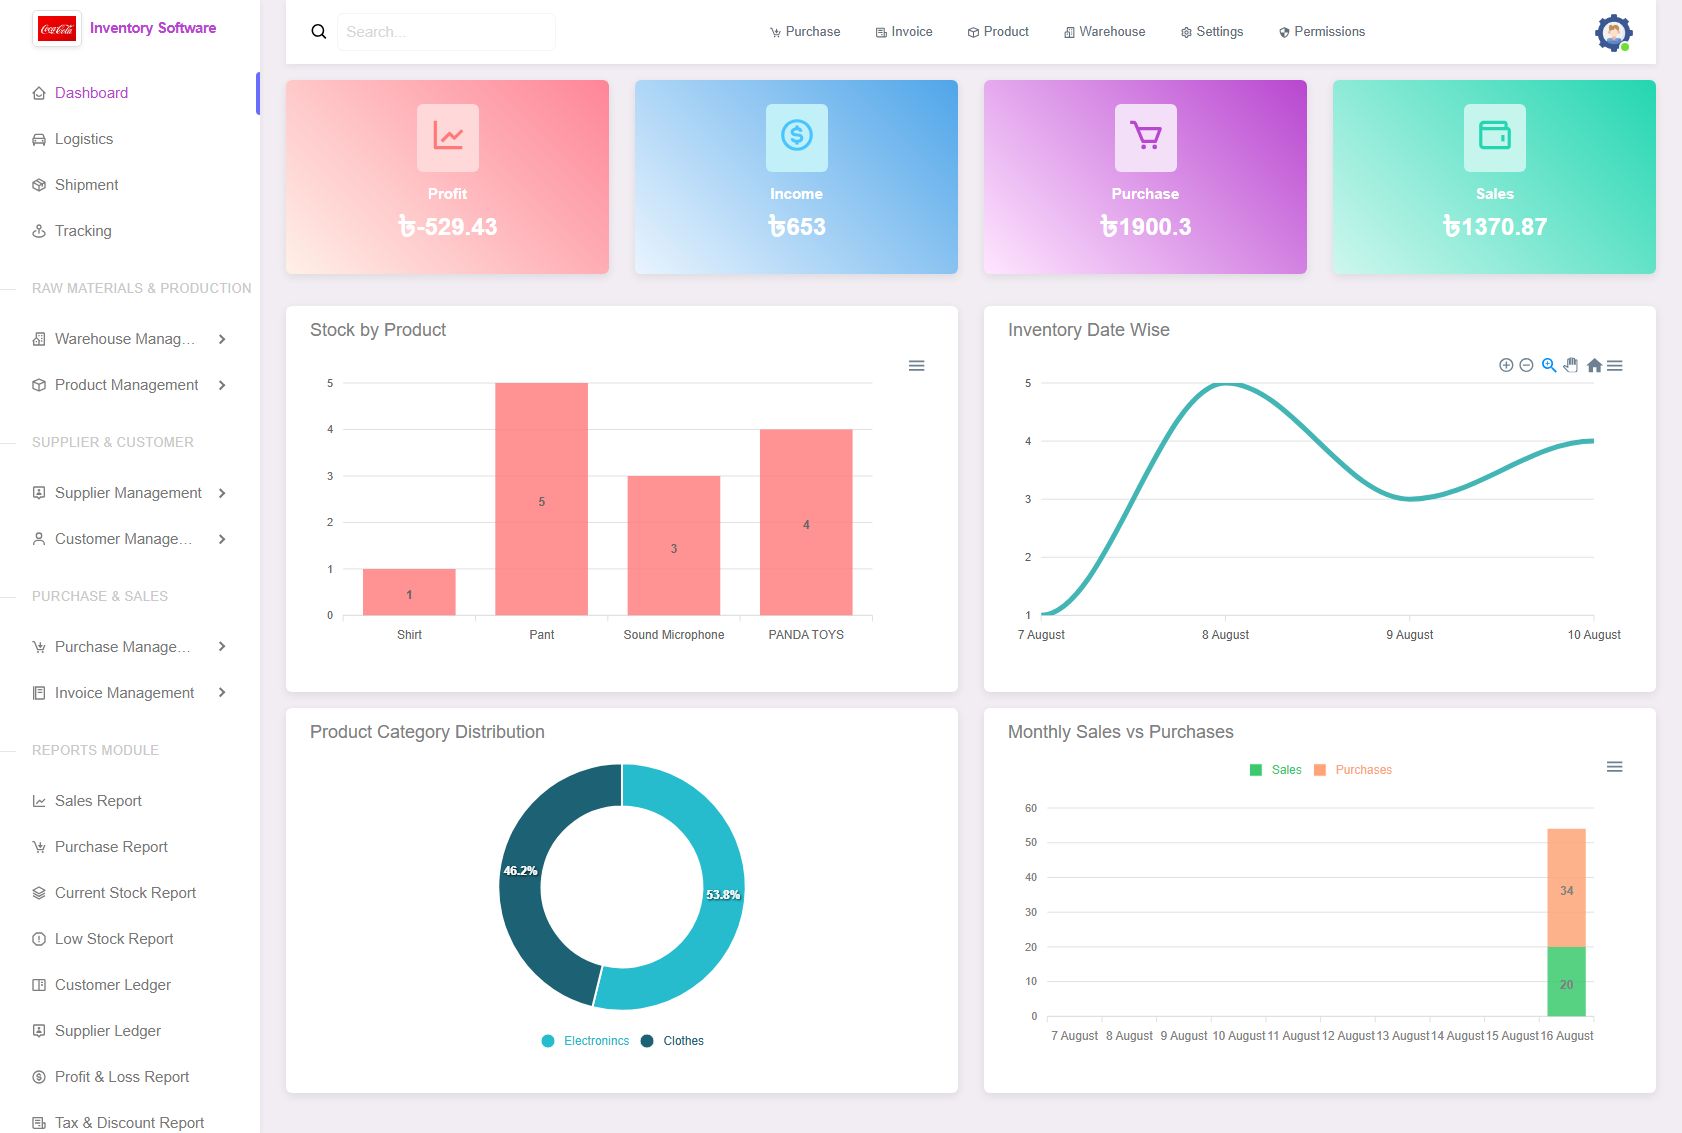
Task: Go to the Dashboard page link
Action: tap(91, 93)
